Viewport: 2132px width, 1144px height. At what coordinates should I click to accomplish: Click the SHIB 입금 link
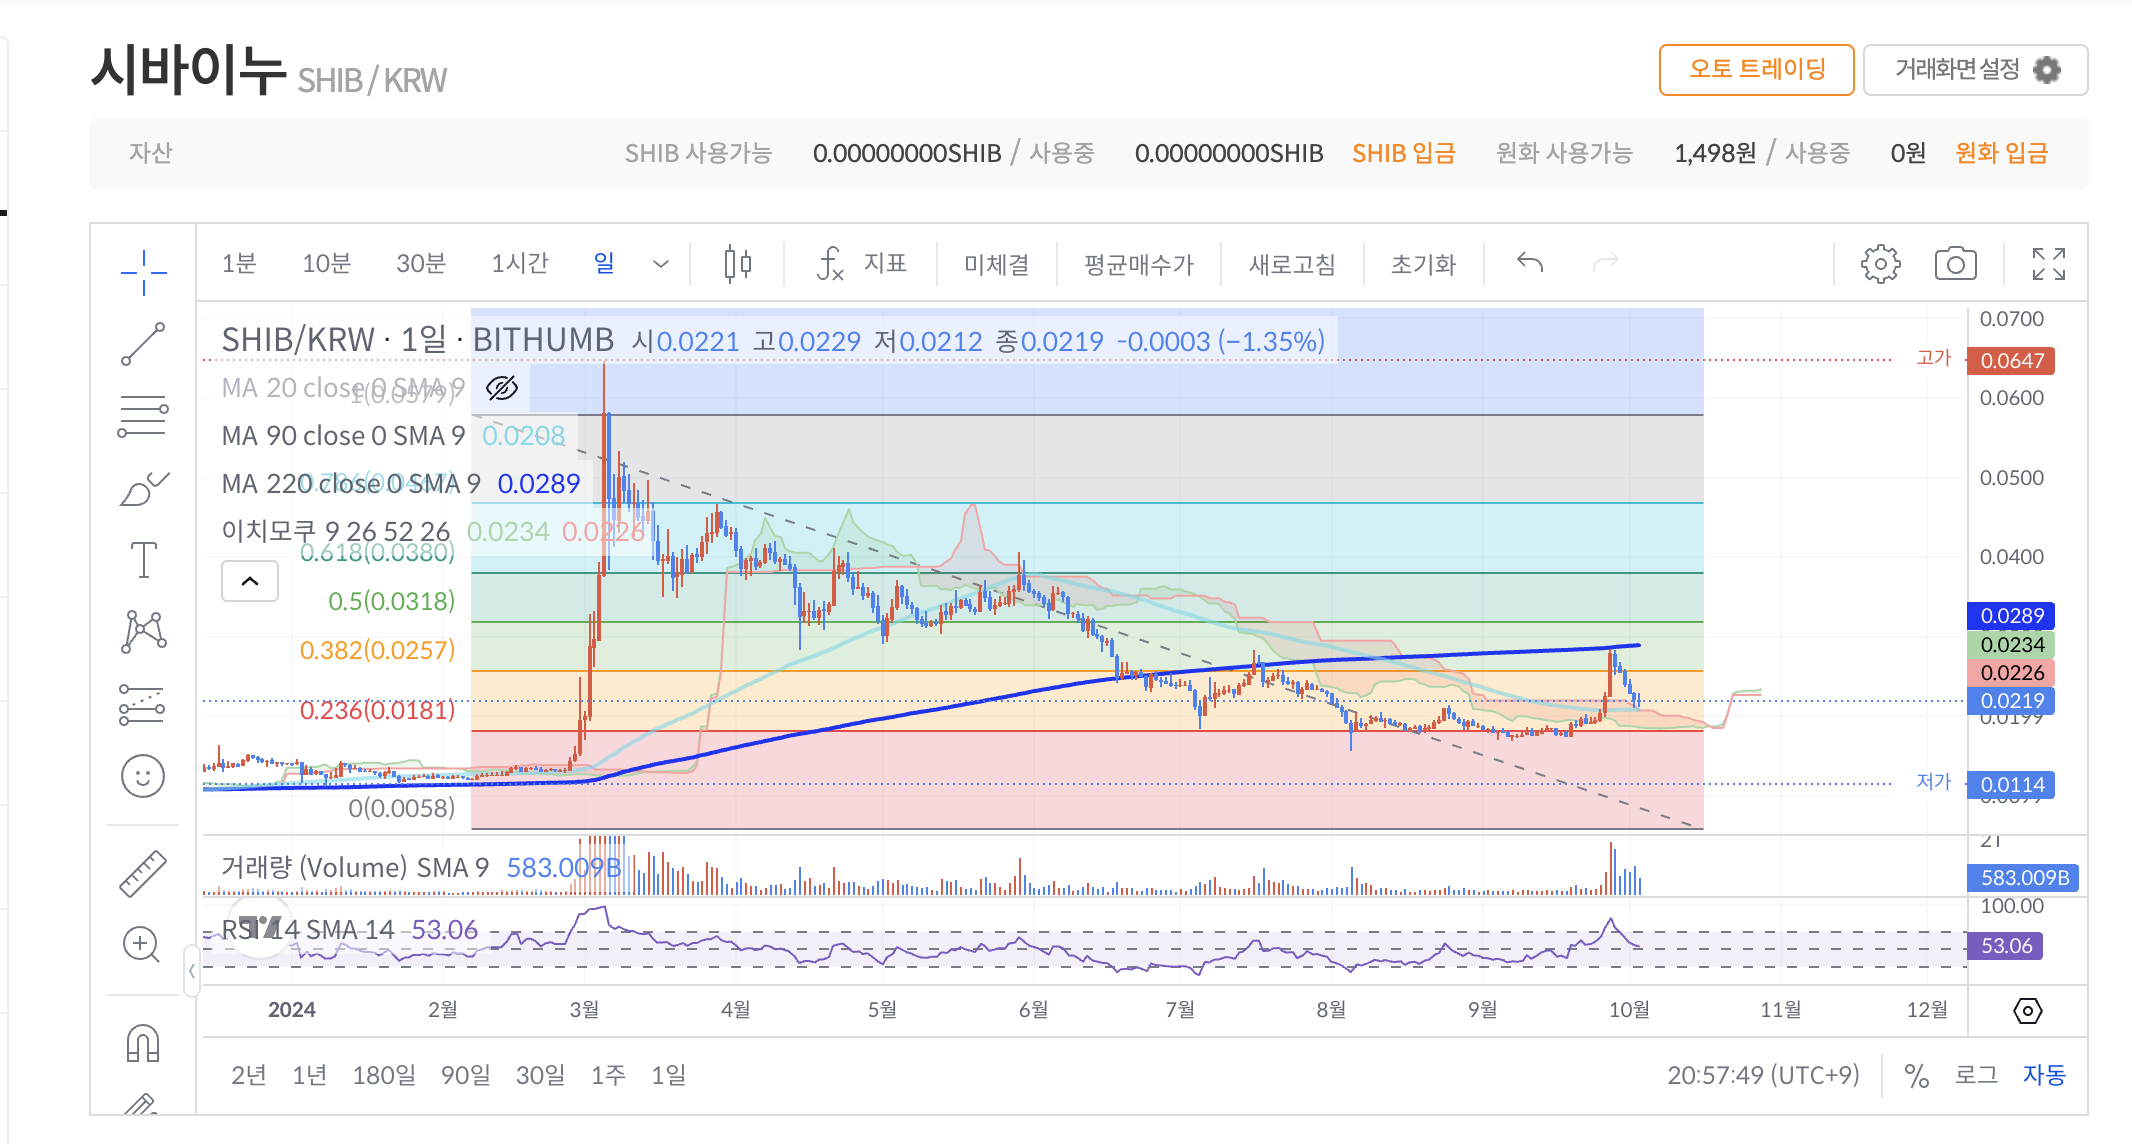click(x=1403, y=153)
